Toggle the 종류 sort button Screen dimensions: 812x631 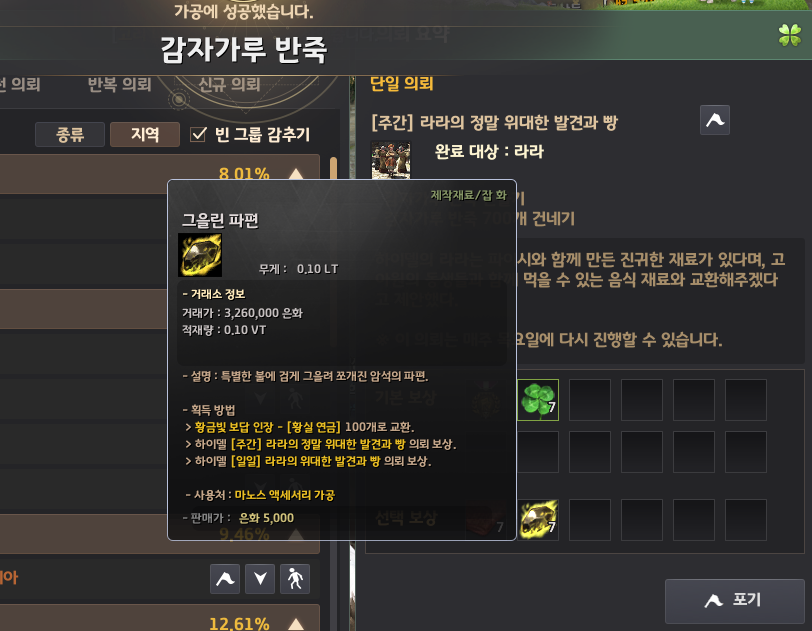click(70, 135)
